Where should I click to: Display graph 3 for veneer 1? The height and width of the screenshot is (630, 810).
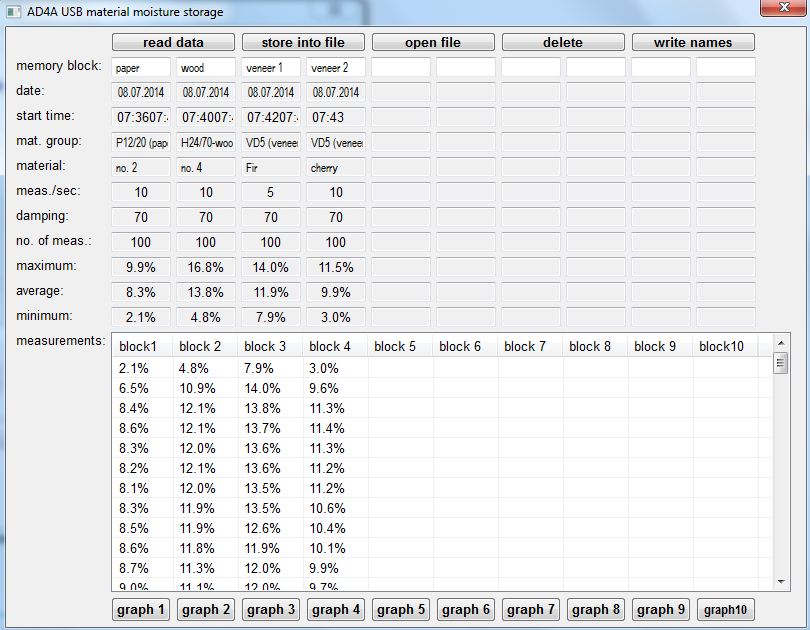tap(271, 609)
